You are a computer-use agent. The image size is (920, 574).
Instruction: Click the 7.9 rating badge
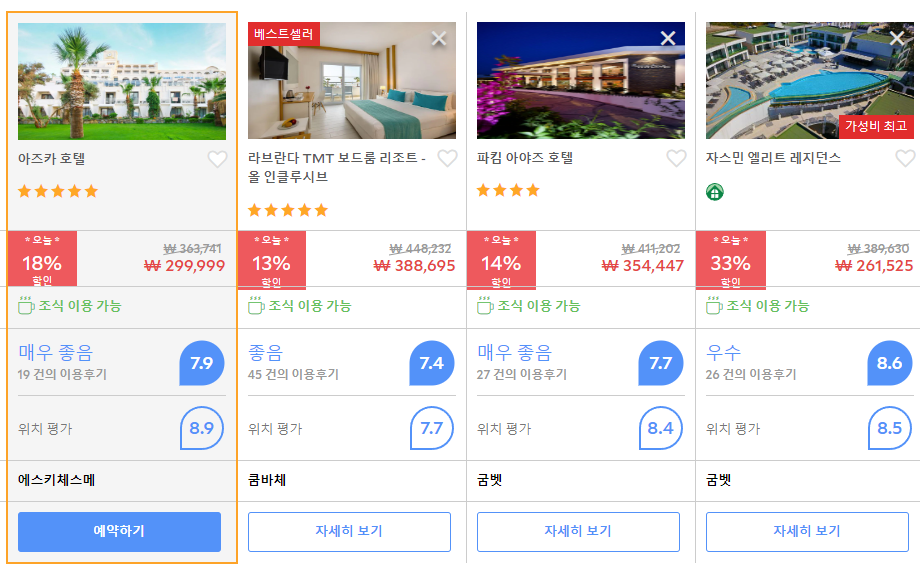(x=202, y=363)
